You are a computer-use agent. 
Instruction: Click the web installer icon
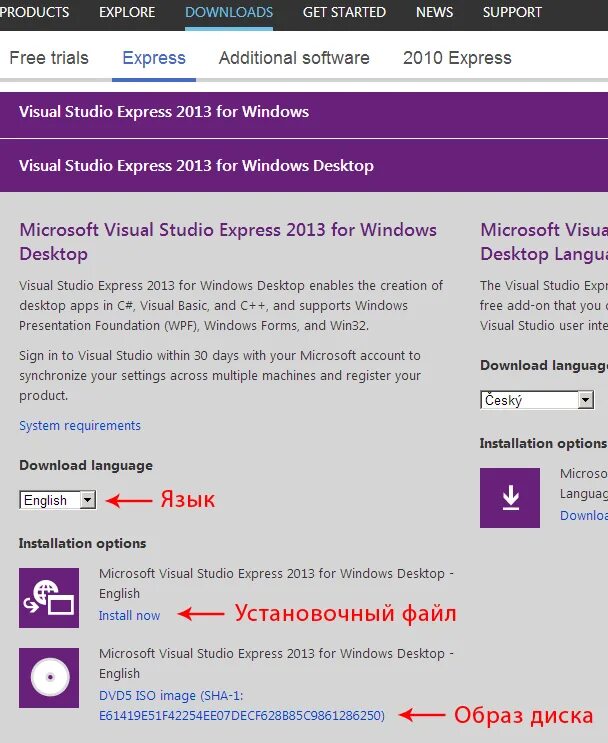coord(49,598)
